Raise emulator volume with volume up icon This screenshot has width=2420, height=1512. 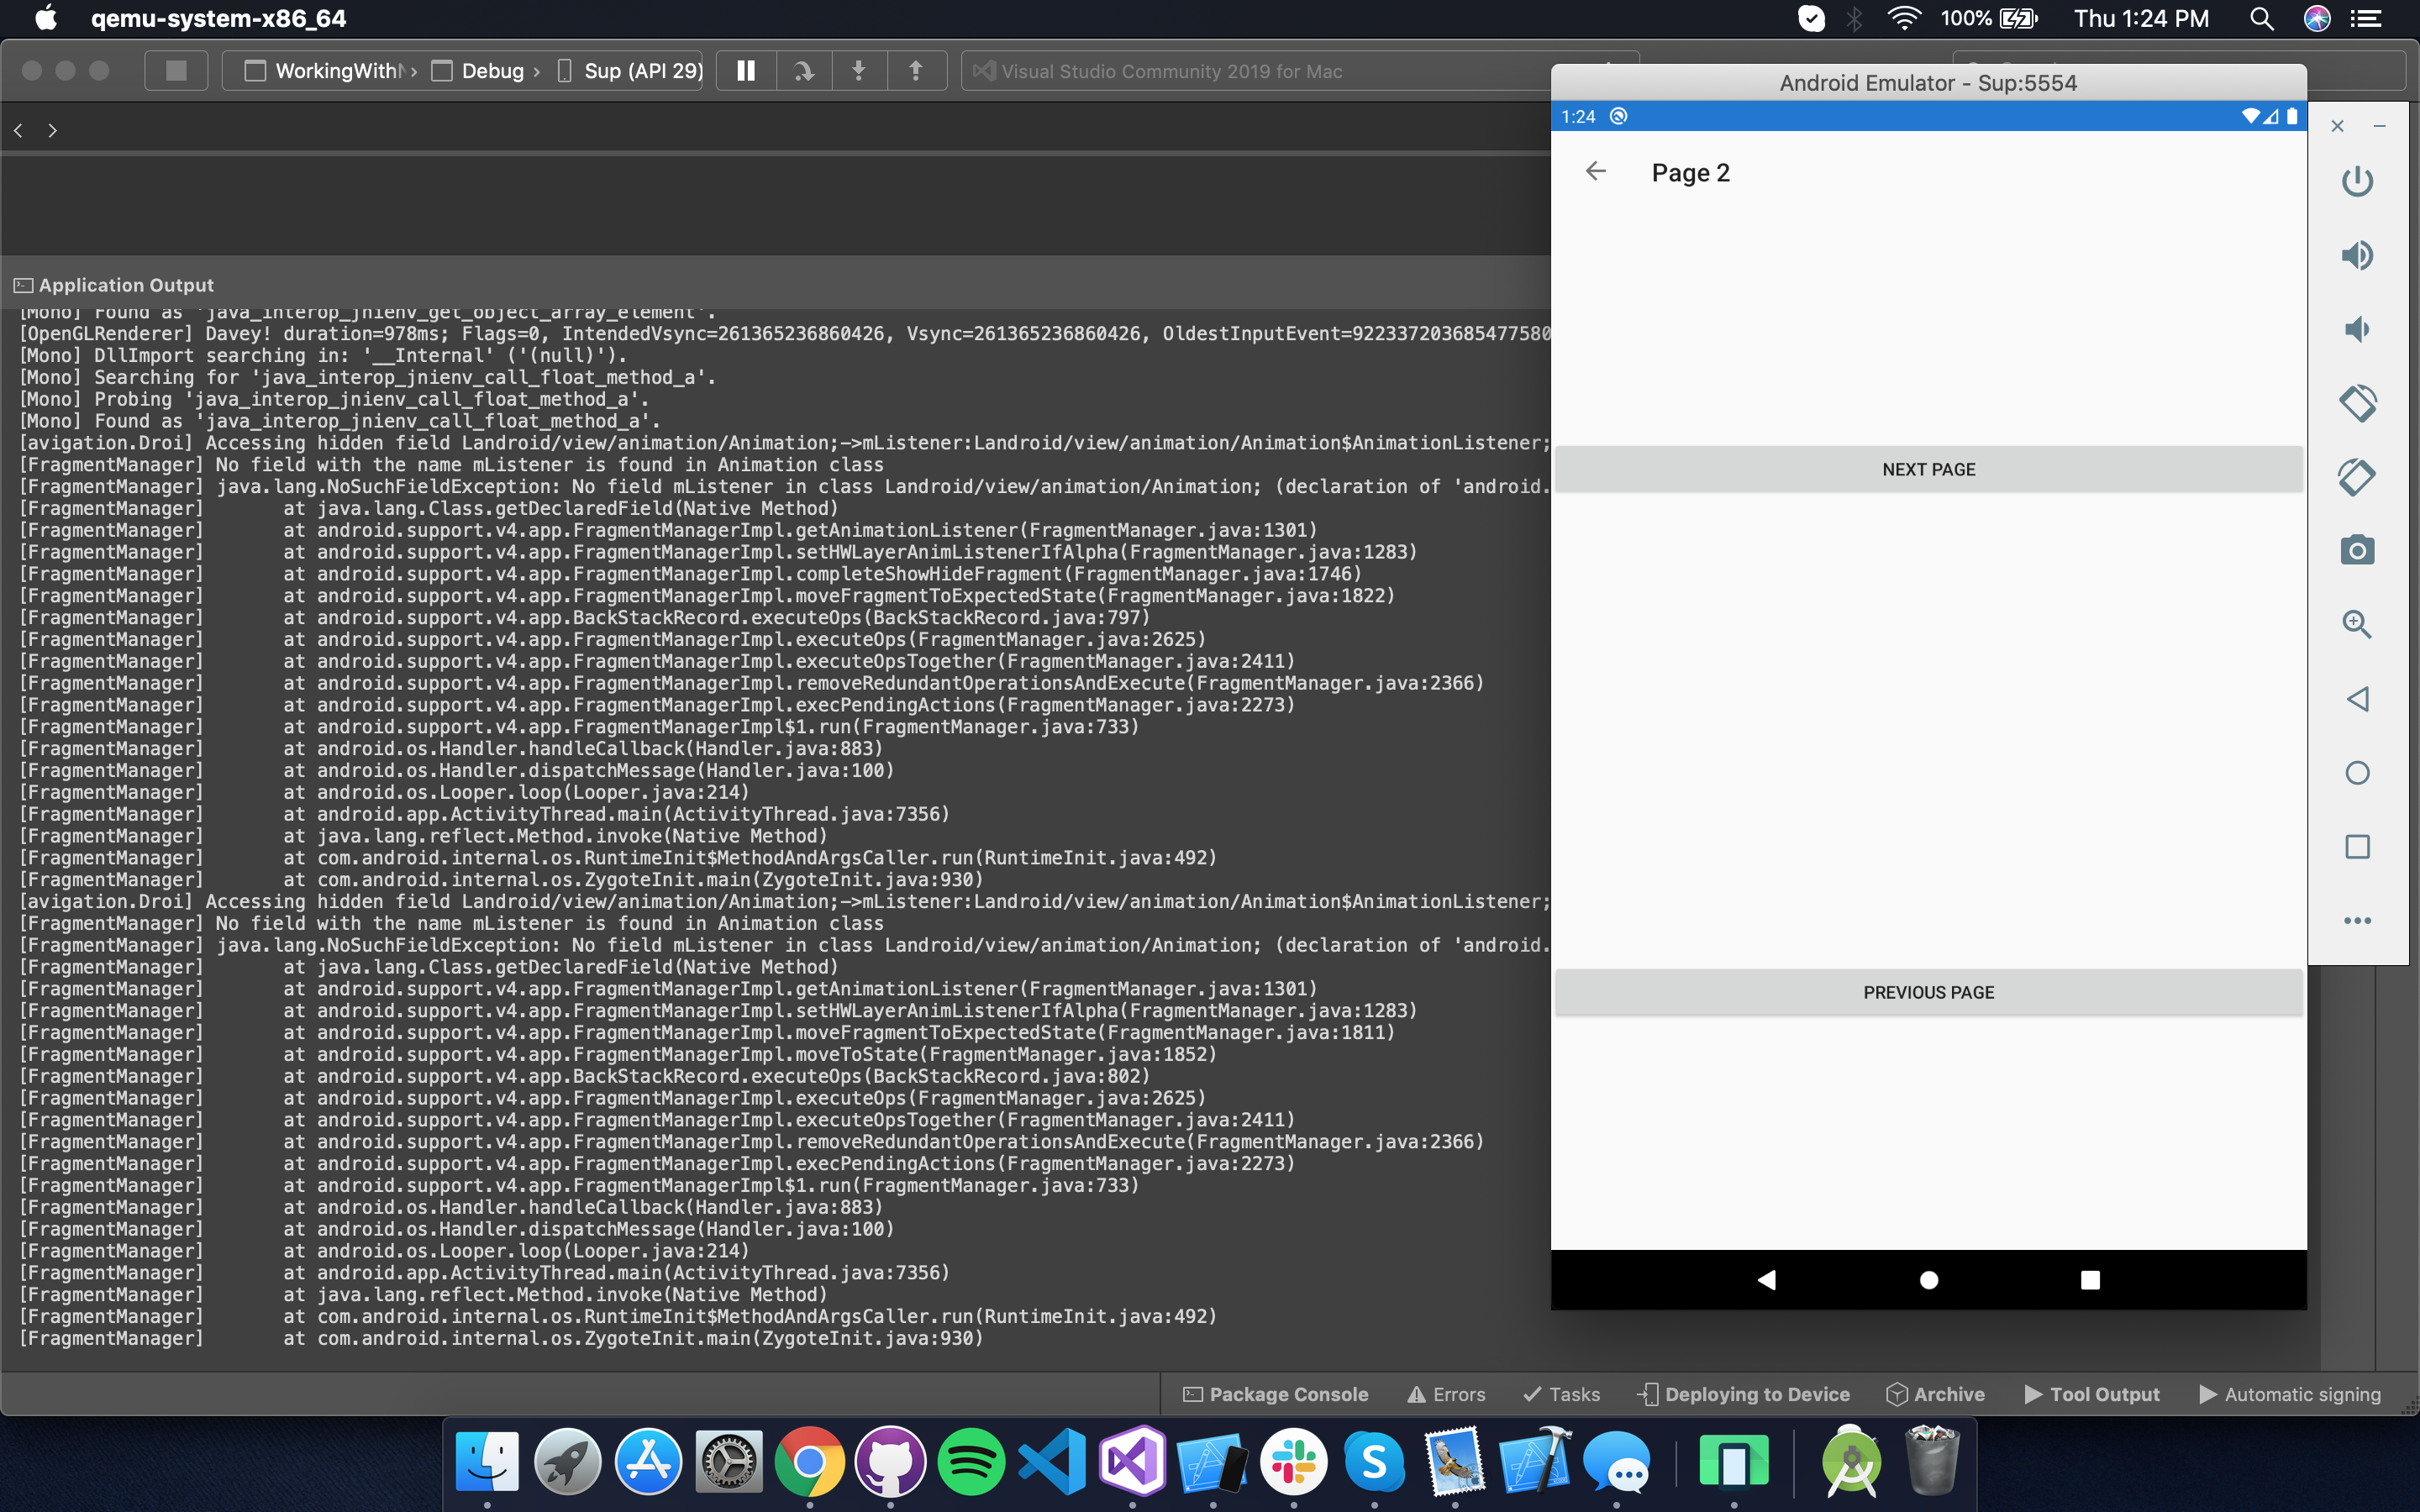click(2357, 255)
